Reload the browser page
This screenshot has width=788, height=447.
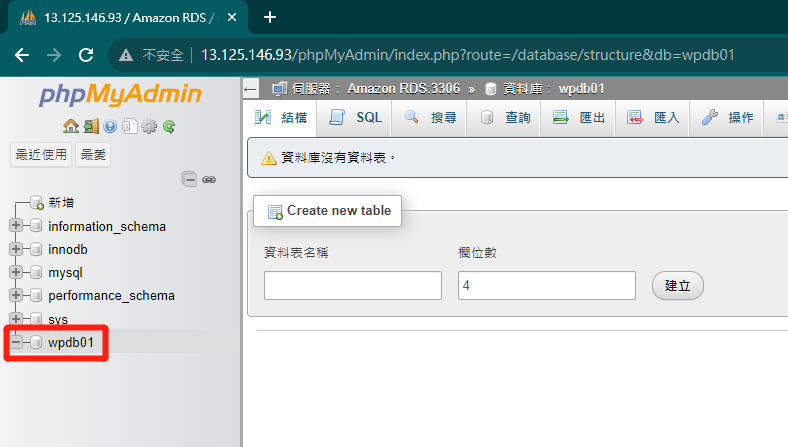click(x=86, y=55)
